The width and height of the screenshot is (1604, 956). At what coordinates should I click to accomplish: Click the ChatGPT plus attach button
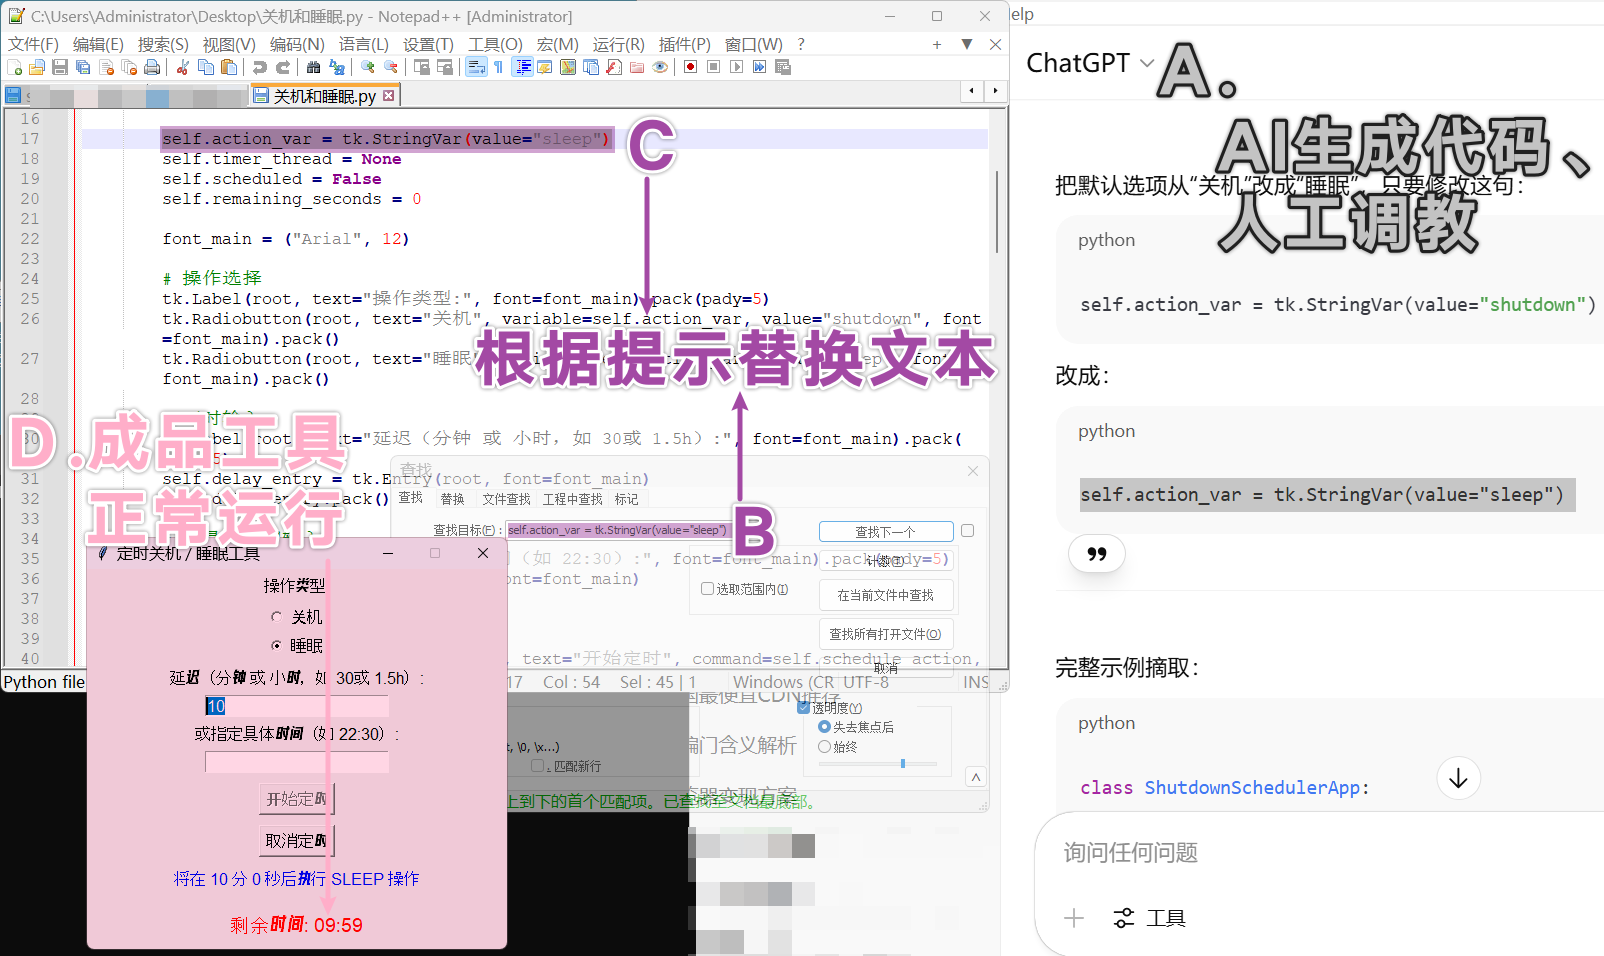[1074, 918]
